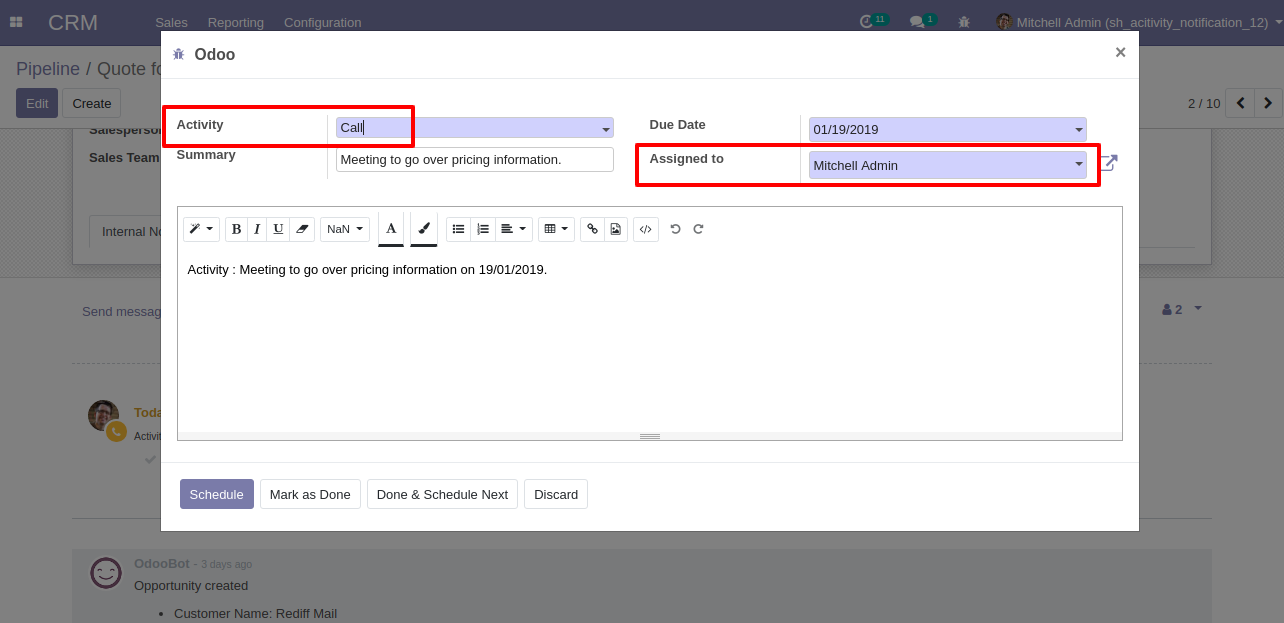Expand the Activity type dropdown arrow
The image size is (1284, 623).
[x=606, y=129]
